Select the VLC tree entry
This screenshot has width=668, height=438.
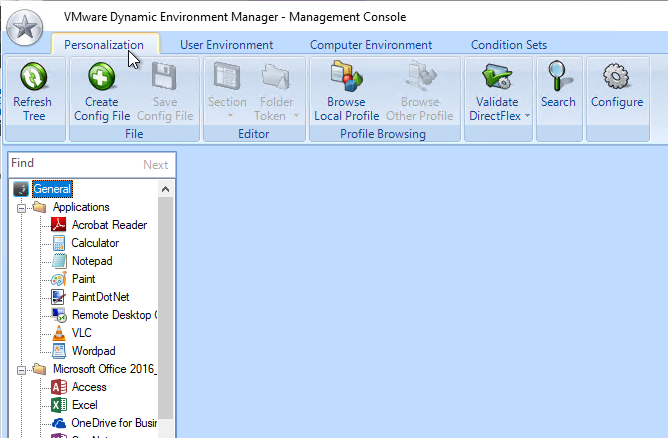pyautogui.click(x=81, y=333)
